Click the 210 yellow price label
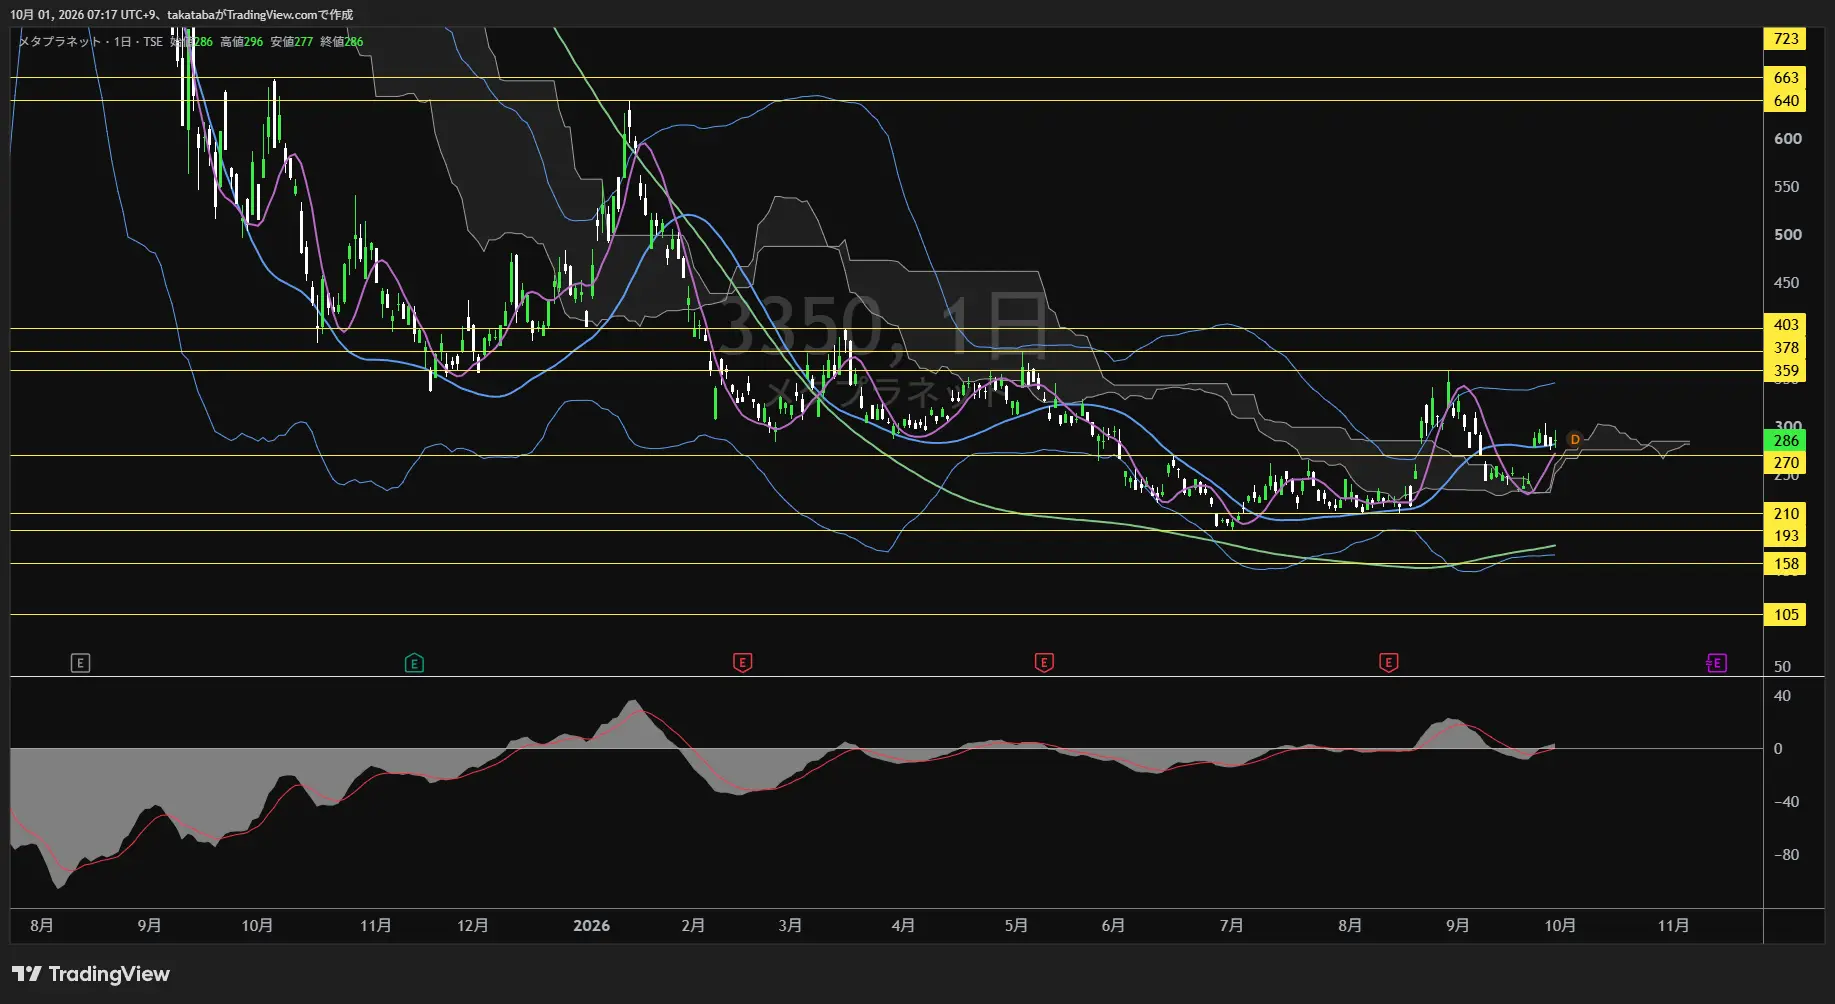The height and width of the screenshot is (1004, 1835). pos(1786,514)
